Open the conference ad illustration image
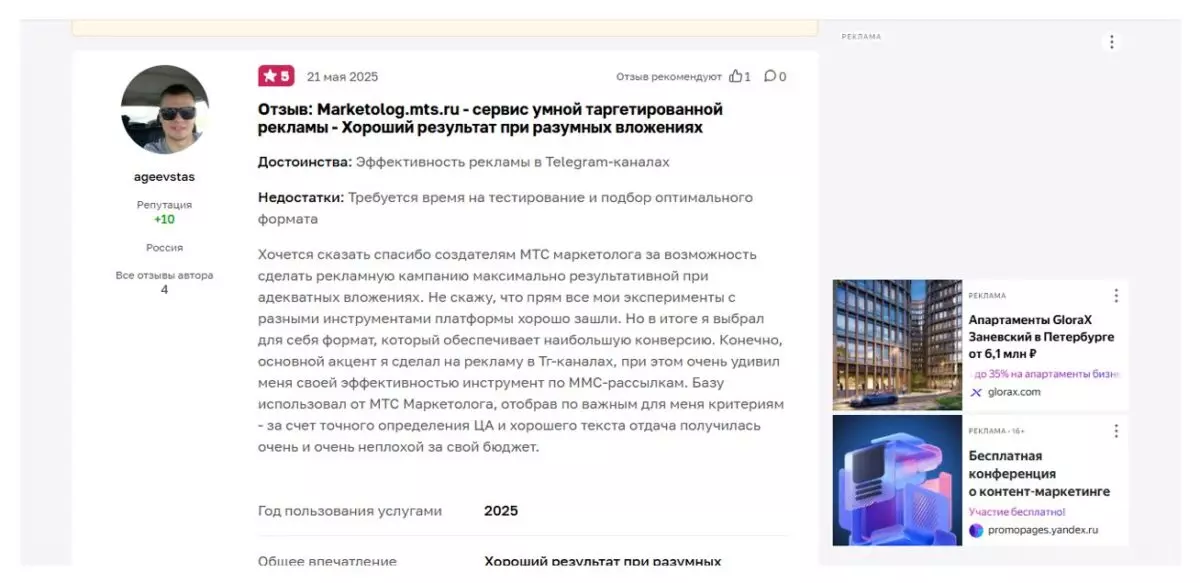The image size is (1200, 583). point(897,480)
